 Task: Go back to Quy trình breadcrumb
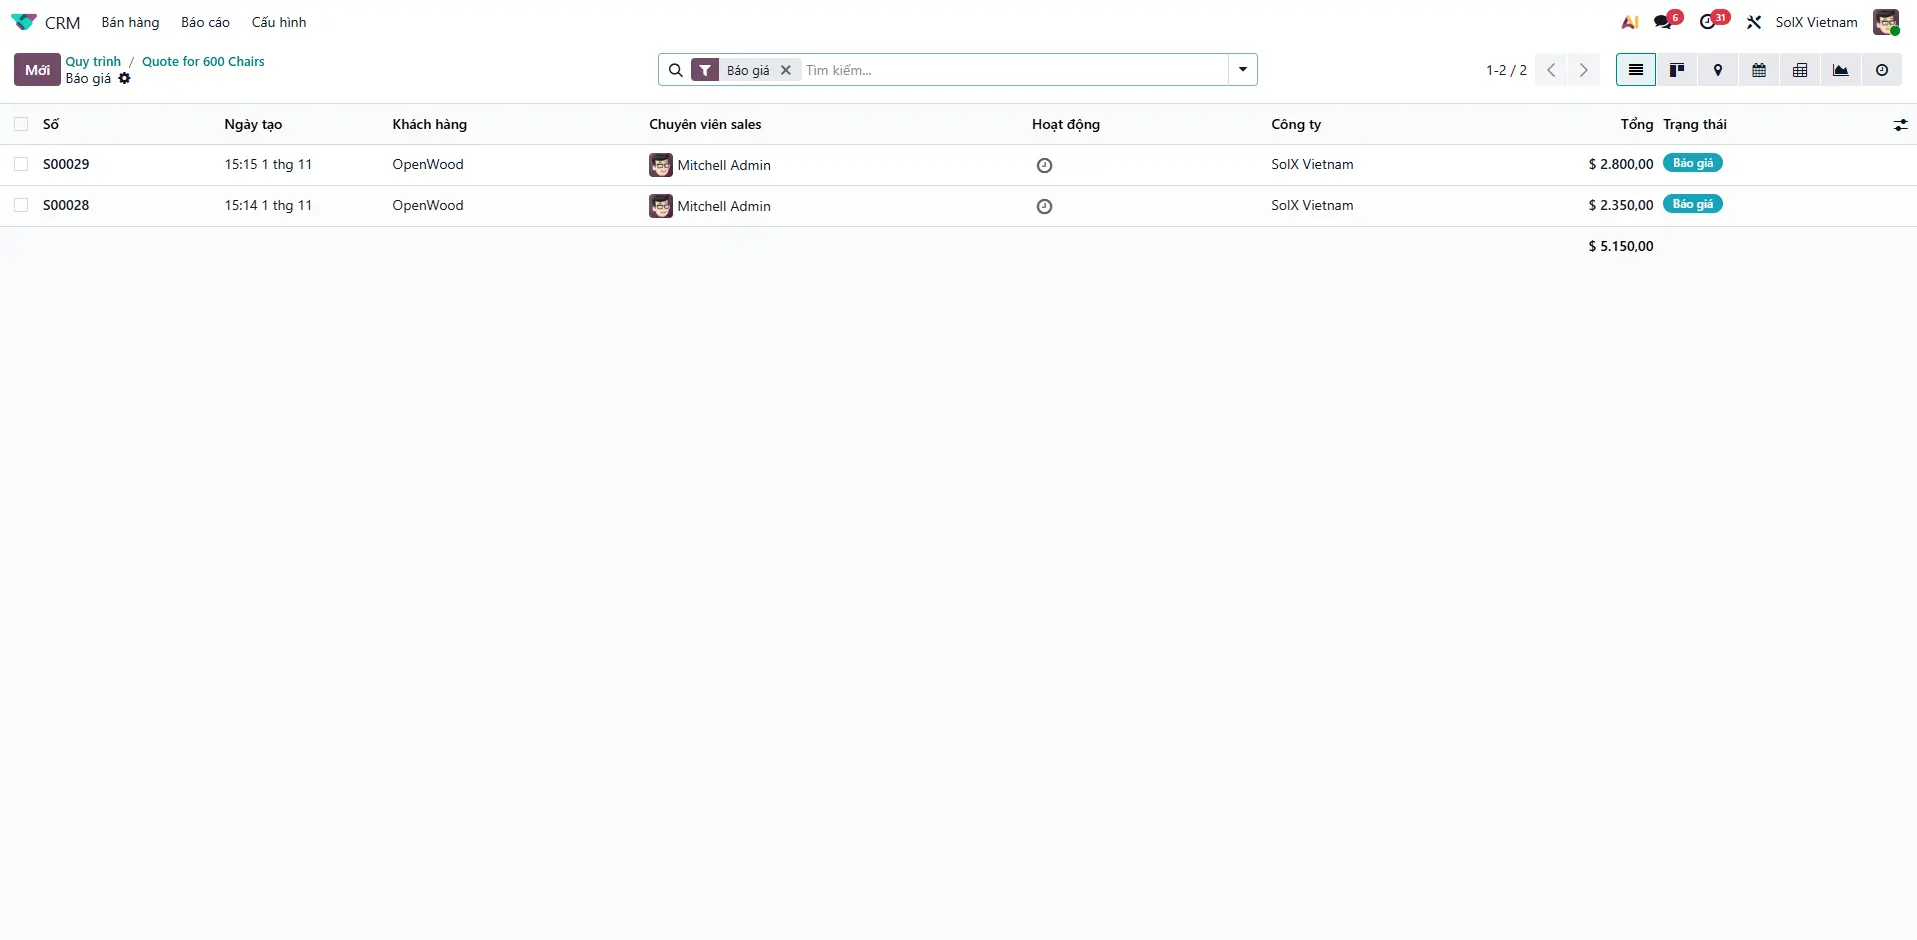click(93, 61)
